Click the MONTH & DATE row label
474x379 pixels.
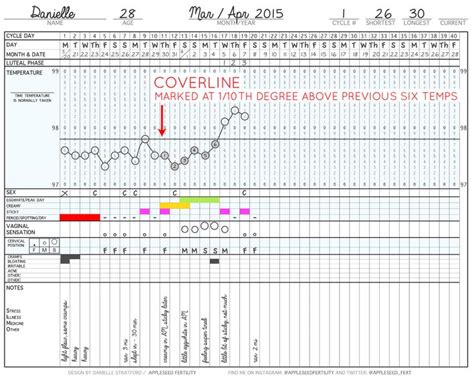pyautogui.click(x=25, y=54)
